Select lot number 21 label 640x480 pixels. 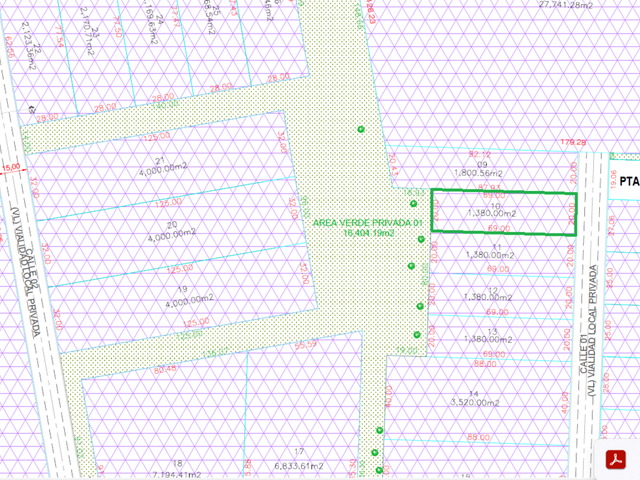[x=160, y=161]
